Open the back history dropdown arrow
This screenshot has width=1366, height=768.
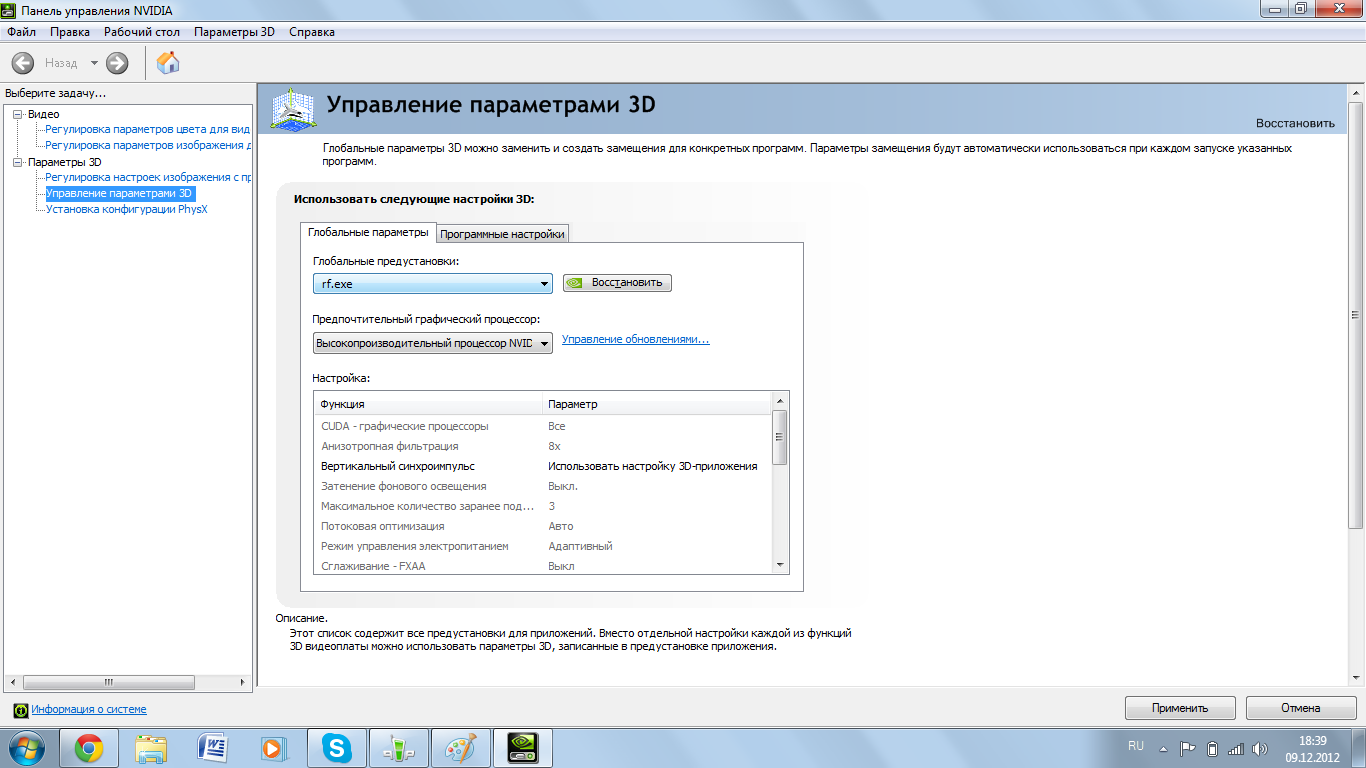(x=94, y=63)
